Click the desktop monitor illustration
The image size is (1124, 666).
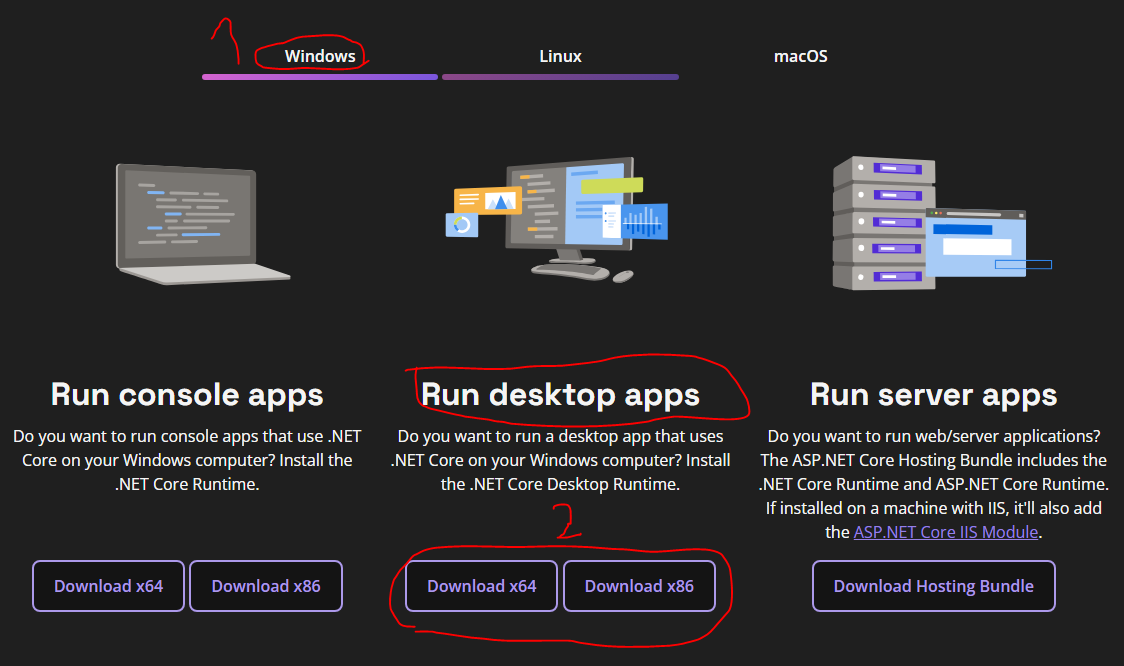[x=557, y=219]
